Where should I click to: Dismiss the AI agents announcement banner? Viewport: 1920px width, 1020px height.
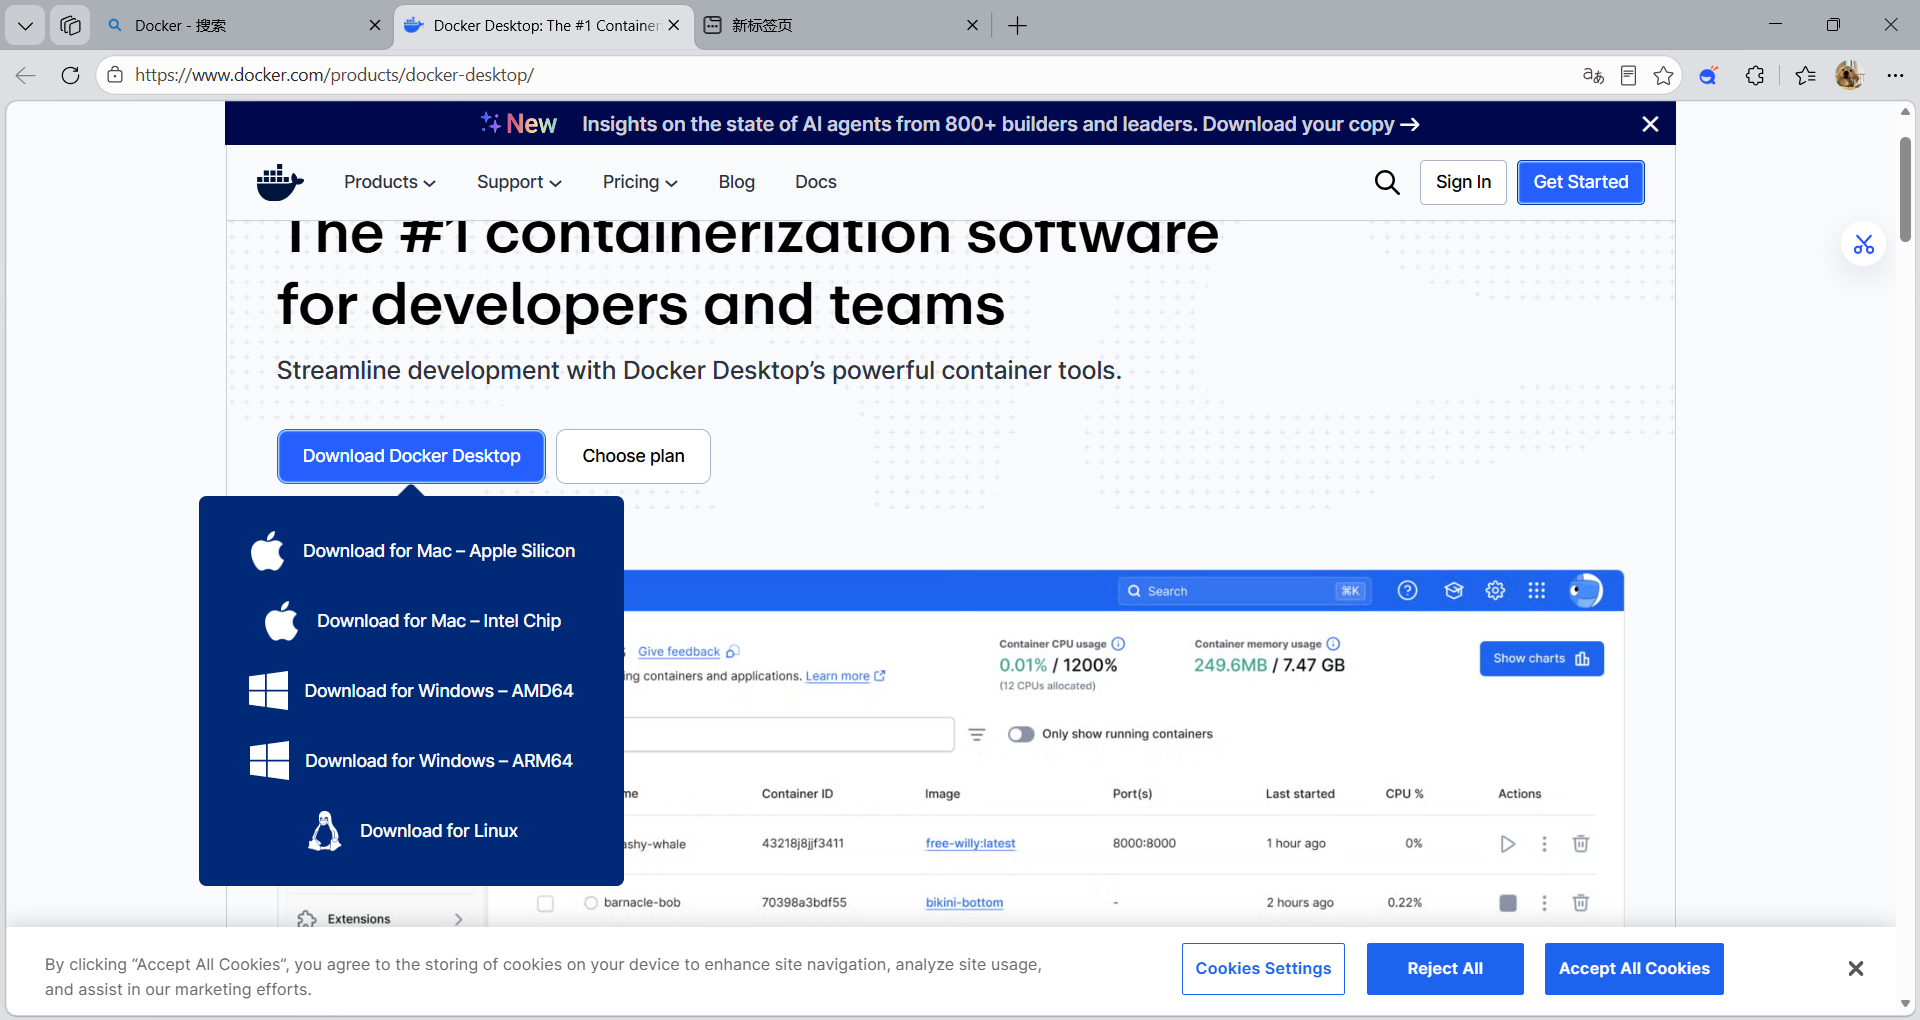coord(1650,124)
